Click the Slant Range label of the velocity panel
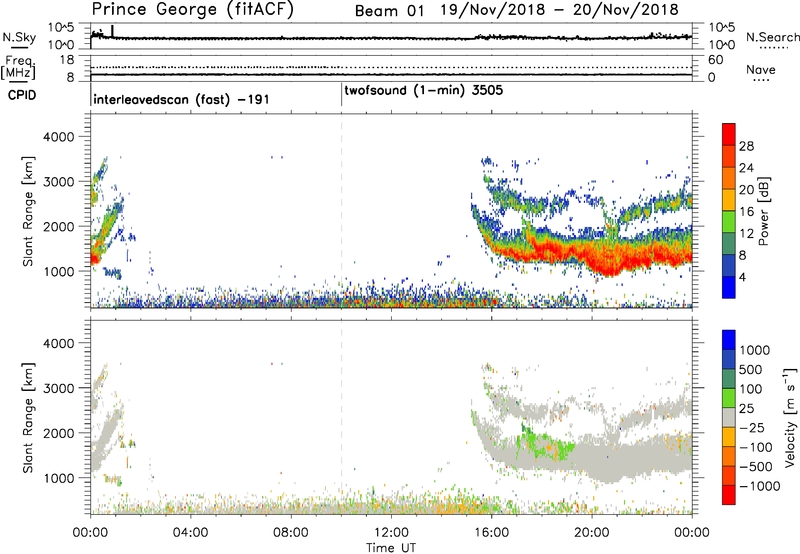Screen dimensions: 800x554 click(x=28, y=417)
